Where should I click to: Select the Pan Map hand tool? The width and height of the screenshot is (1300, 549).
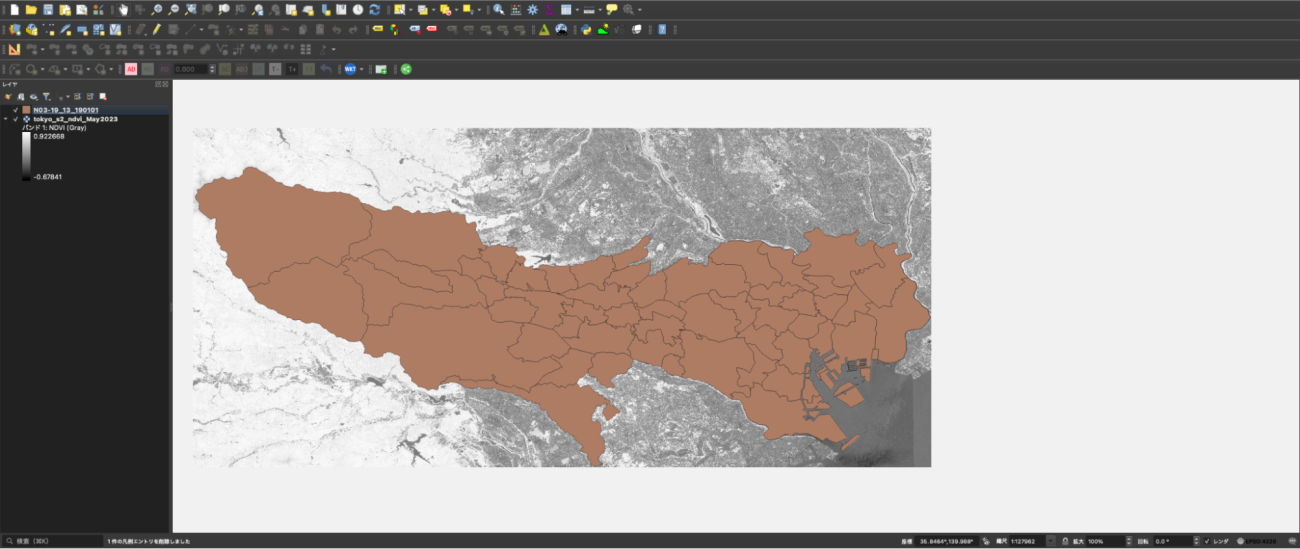click(123, 9)
